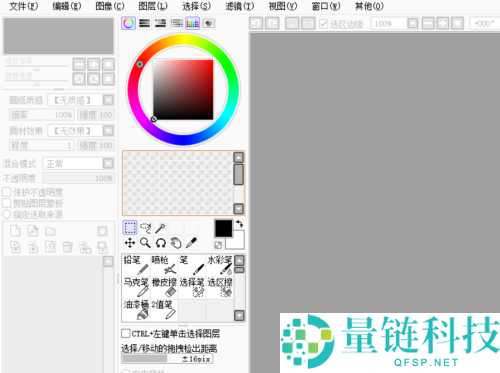Toggle the intermediate color bar icon

pos(176,23)
